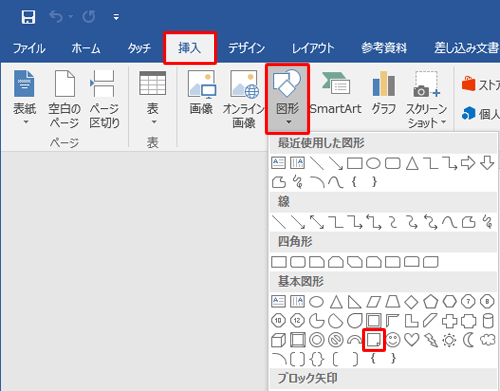Click the 画像 picture button

201,93
